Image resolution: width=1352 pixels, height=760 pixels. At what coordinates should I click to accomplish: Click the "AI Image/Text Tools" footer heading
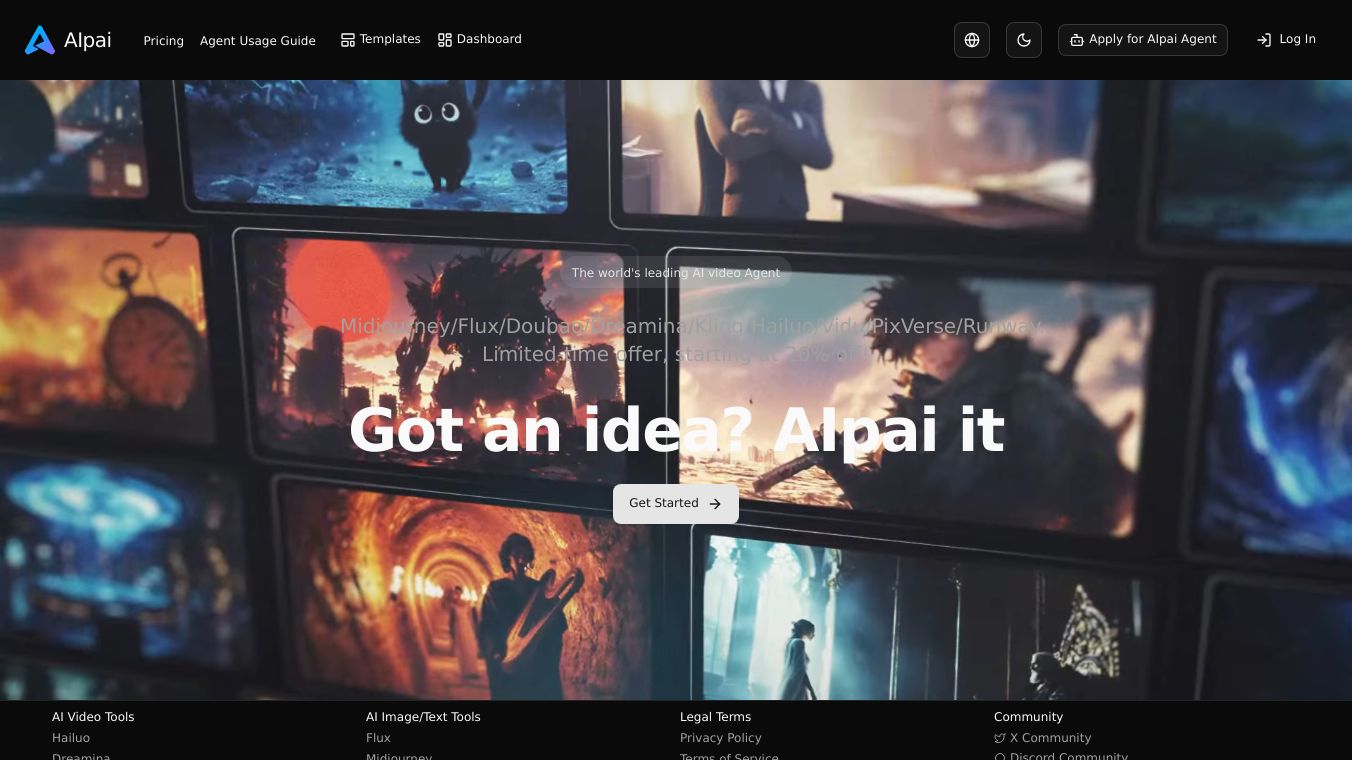coord(423,717)
